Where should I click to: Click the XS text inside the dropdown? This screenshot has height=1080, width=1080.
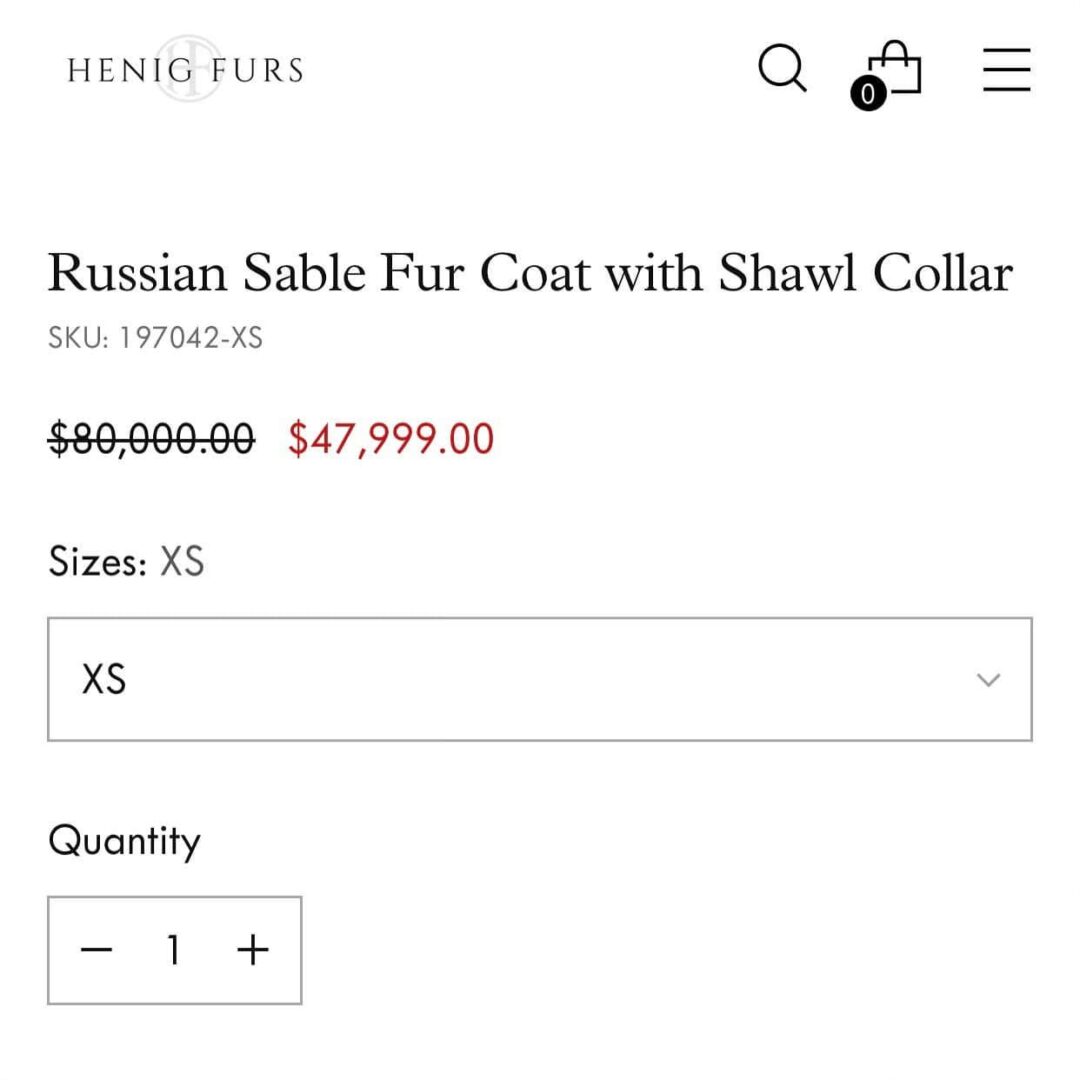tap(104, 680)
